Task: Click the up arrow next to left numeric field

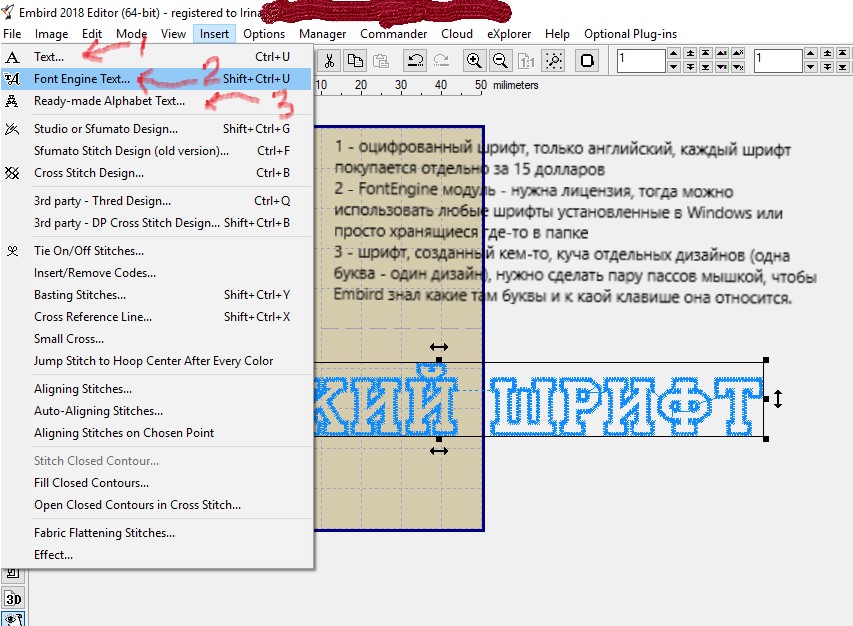Action: point(673,53)
